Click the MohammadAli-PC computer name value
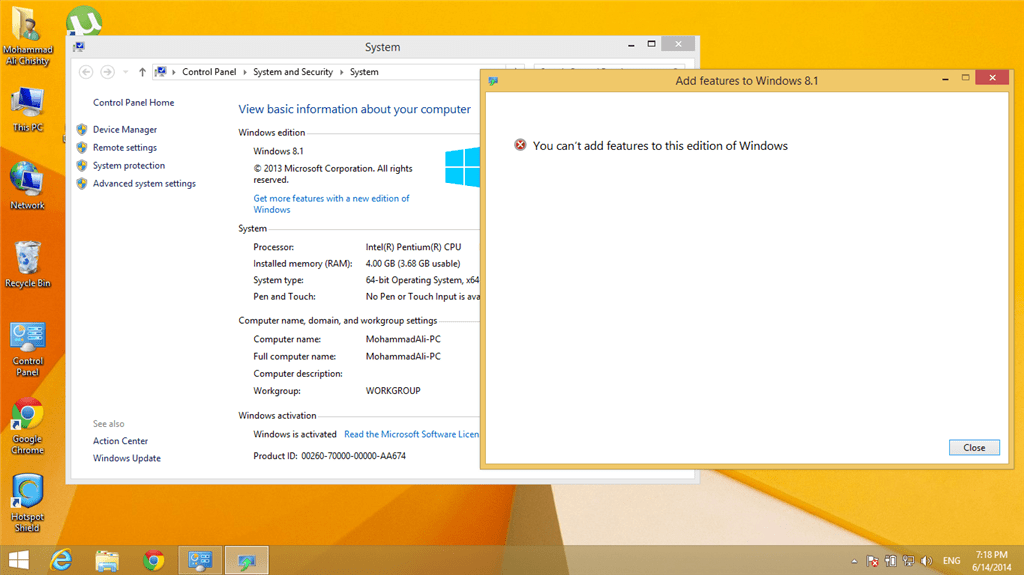 pyautogui.click(x=403, y=339)
